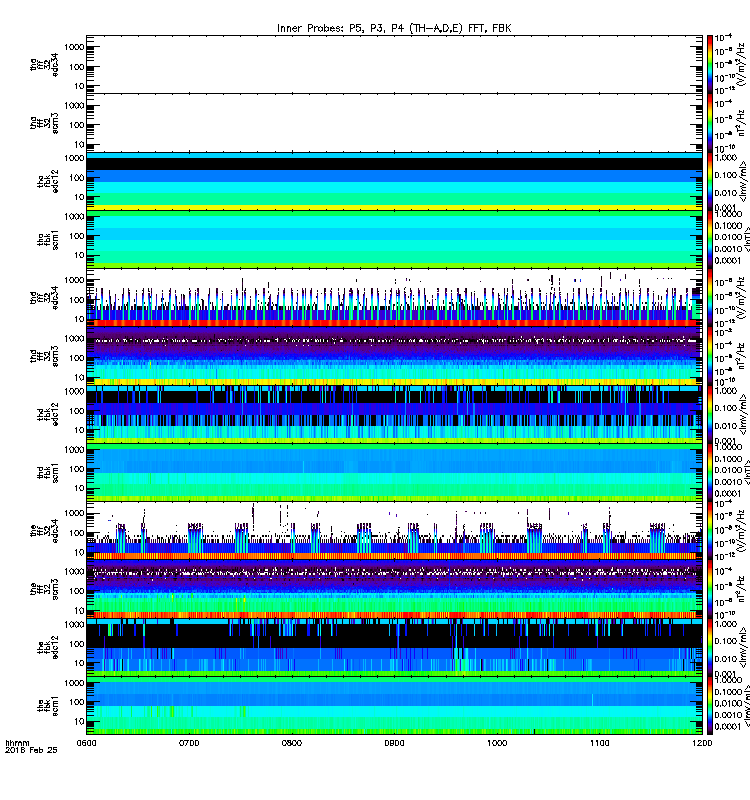Click the 'nT²/Hz' unit label of tha scm3
The image size is (750, 800).
point(742,125)
